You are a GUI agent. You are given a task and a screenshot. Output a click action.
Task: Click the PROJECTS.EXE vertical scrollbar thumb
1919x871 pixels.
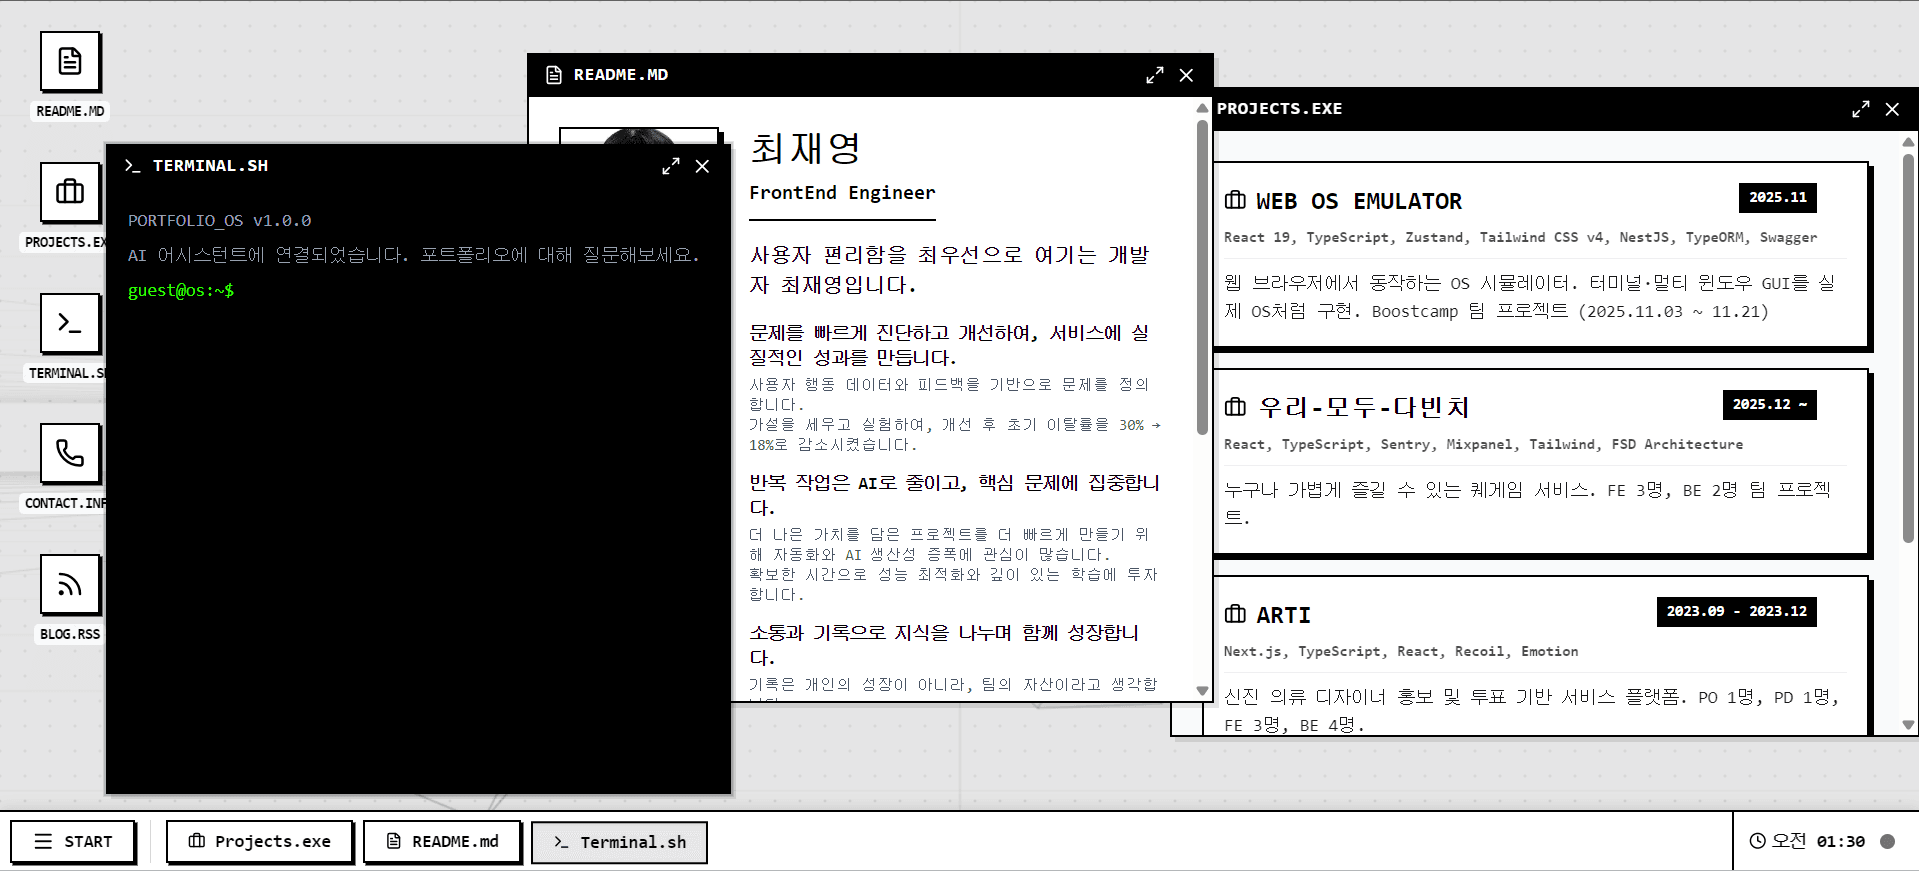[1908, 348]
